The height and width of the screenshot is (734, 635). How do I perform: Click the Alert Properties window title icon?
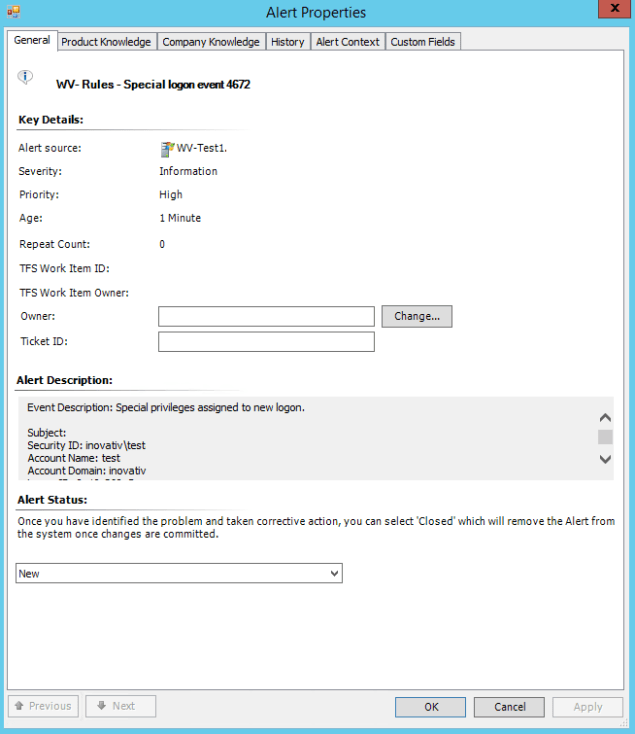13,13
